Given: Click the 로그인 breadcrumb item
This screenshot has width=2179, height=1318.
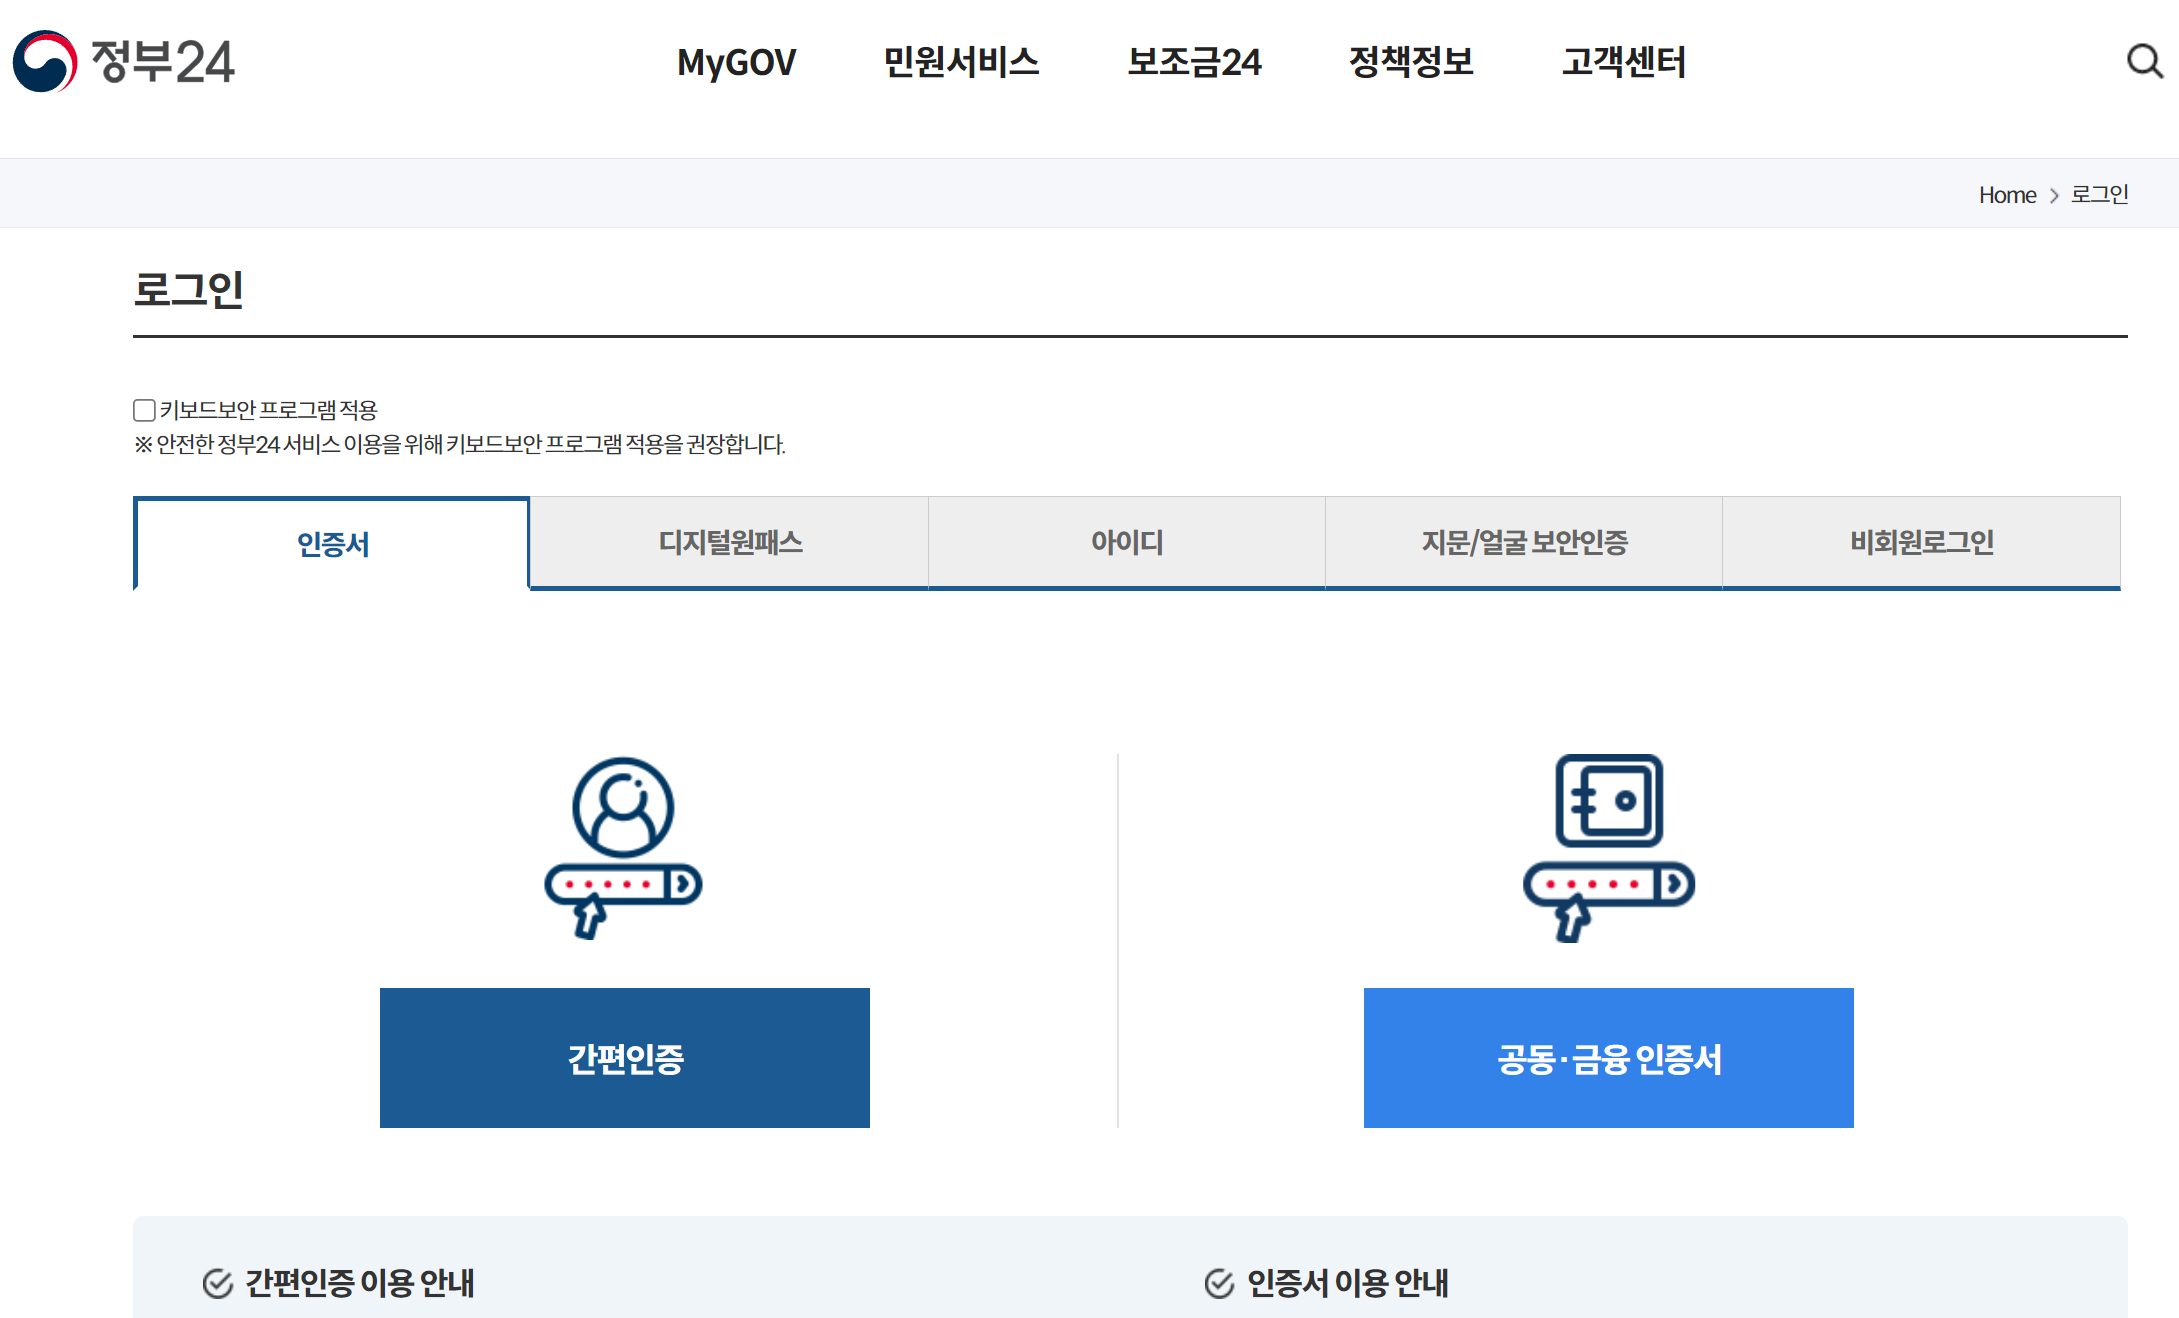Looking at the screenshot, I should point(2099,194).
